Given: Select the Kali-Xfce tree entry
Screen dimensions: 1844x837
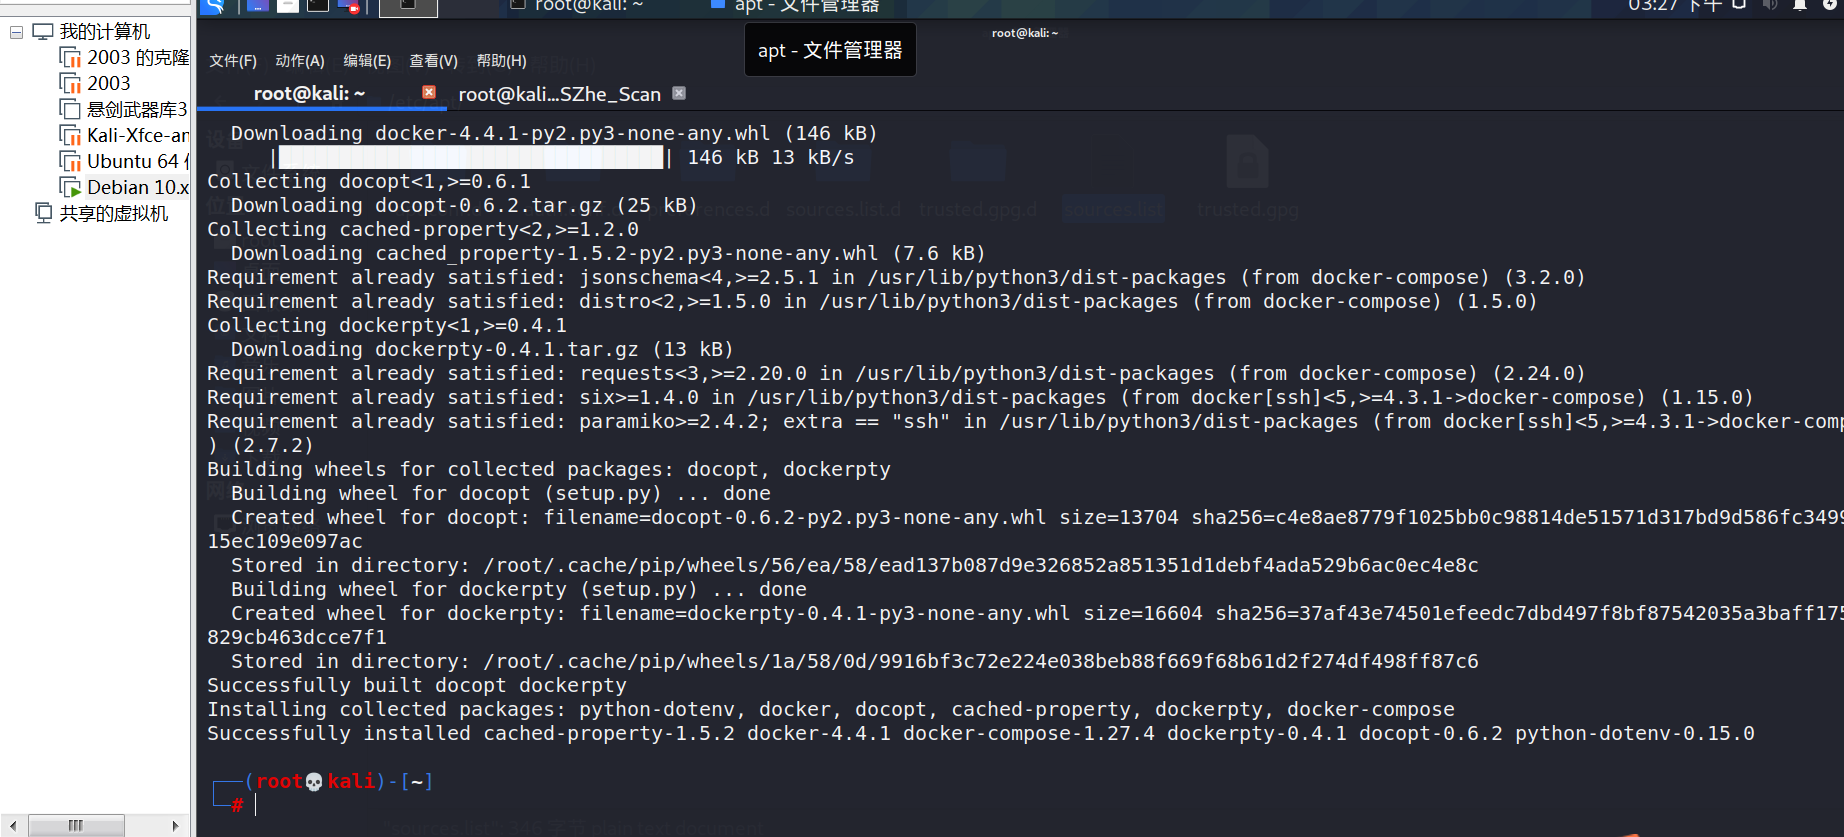Looking at the screenshot, I should [138, 135].
